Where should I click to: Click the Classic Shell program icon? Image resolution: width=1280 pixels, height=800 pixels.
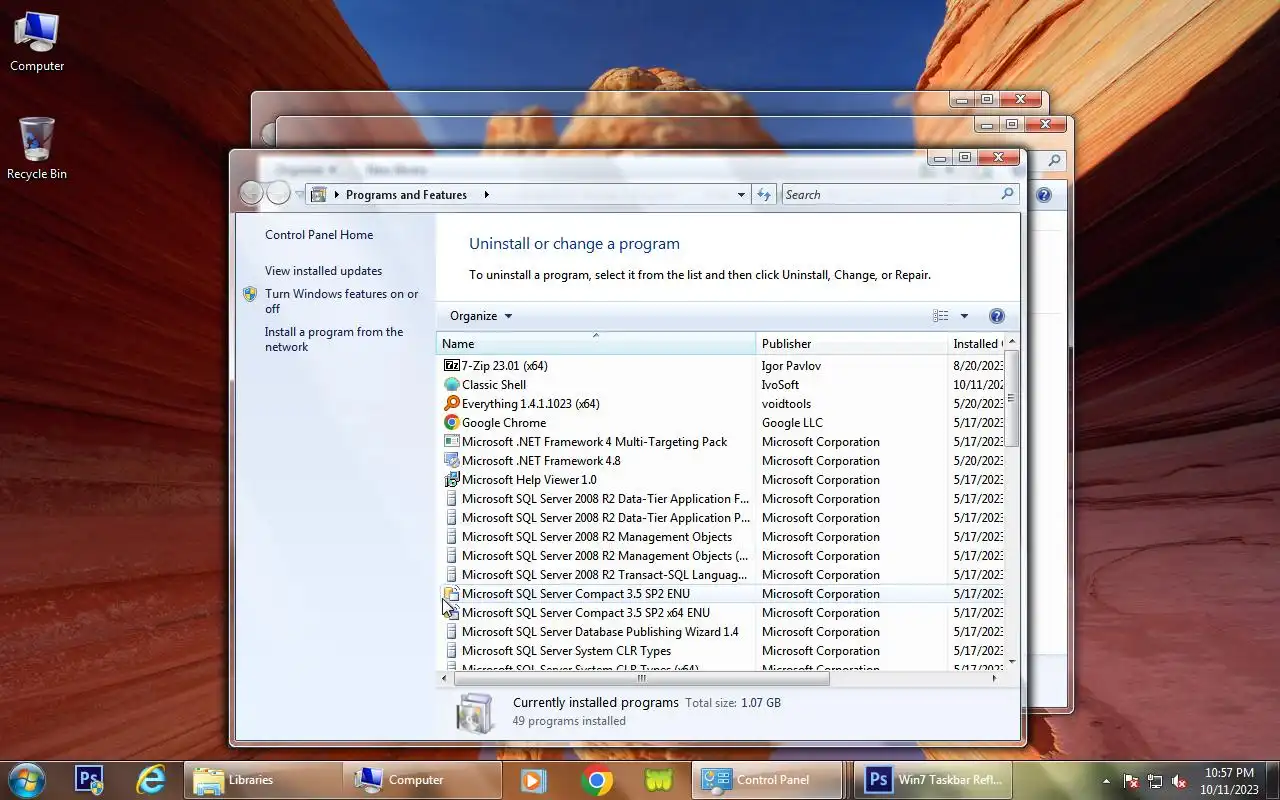(x=452, y=385)
